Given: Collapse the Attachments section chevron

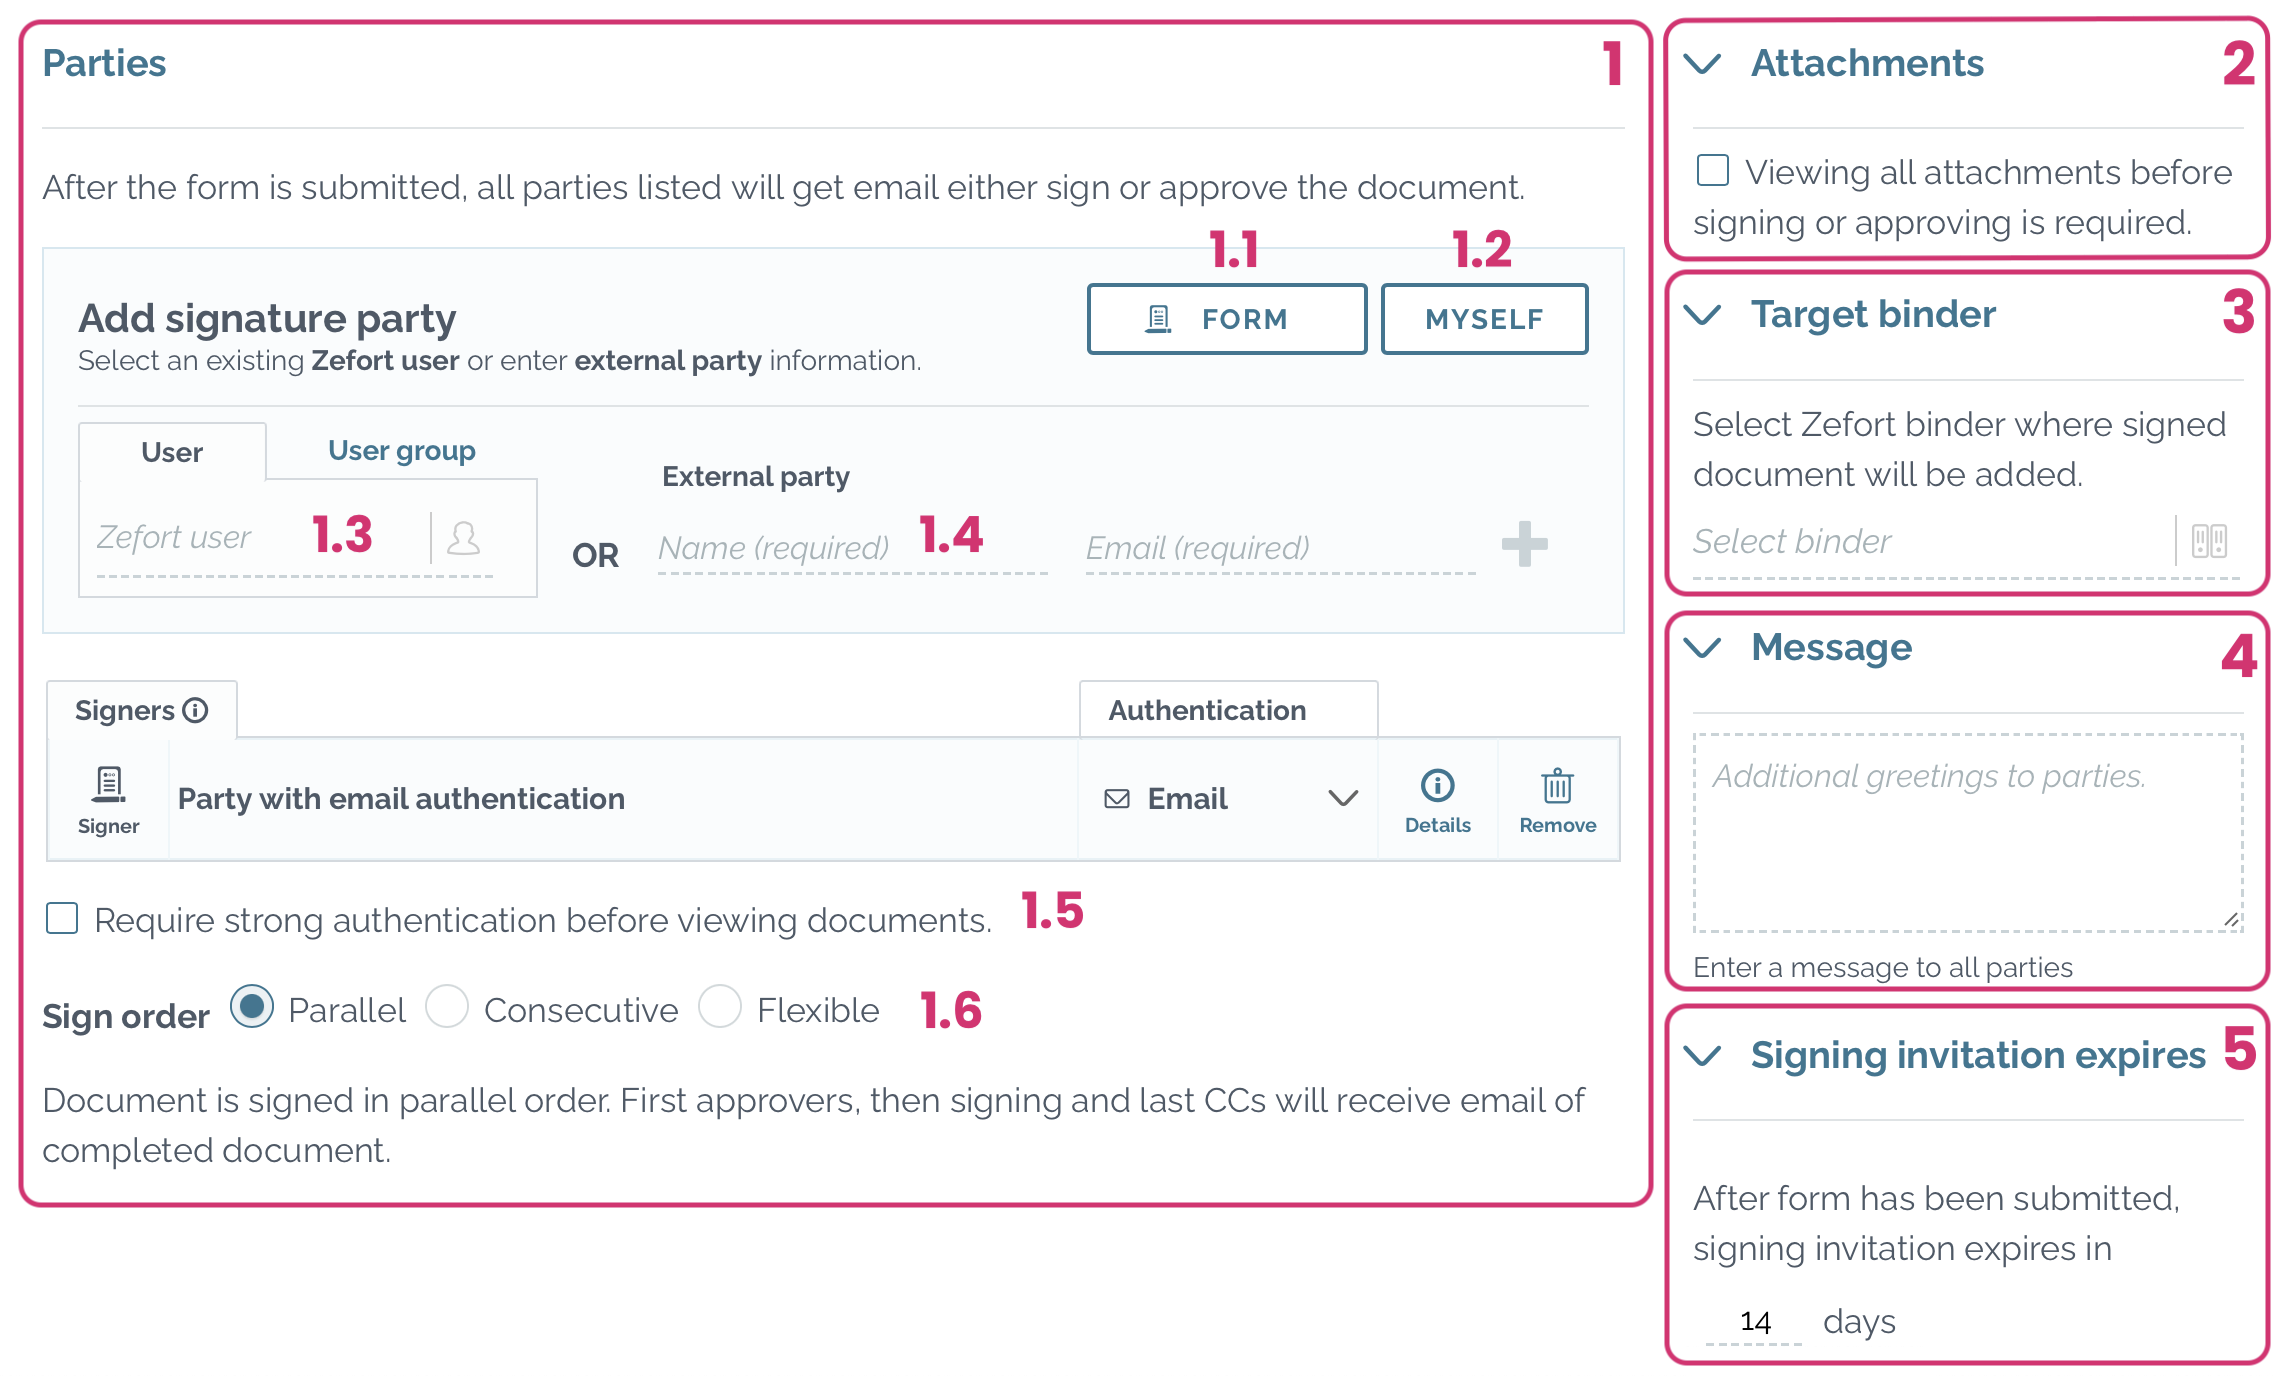Looking at the screenshot, I should tap(1702, 63).
